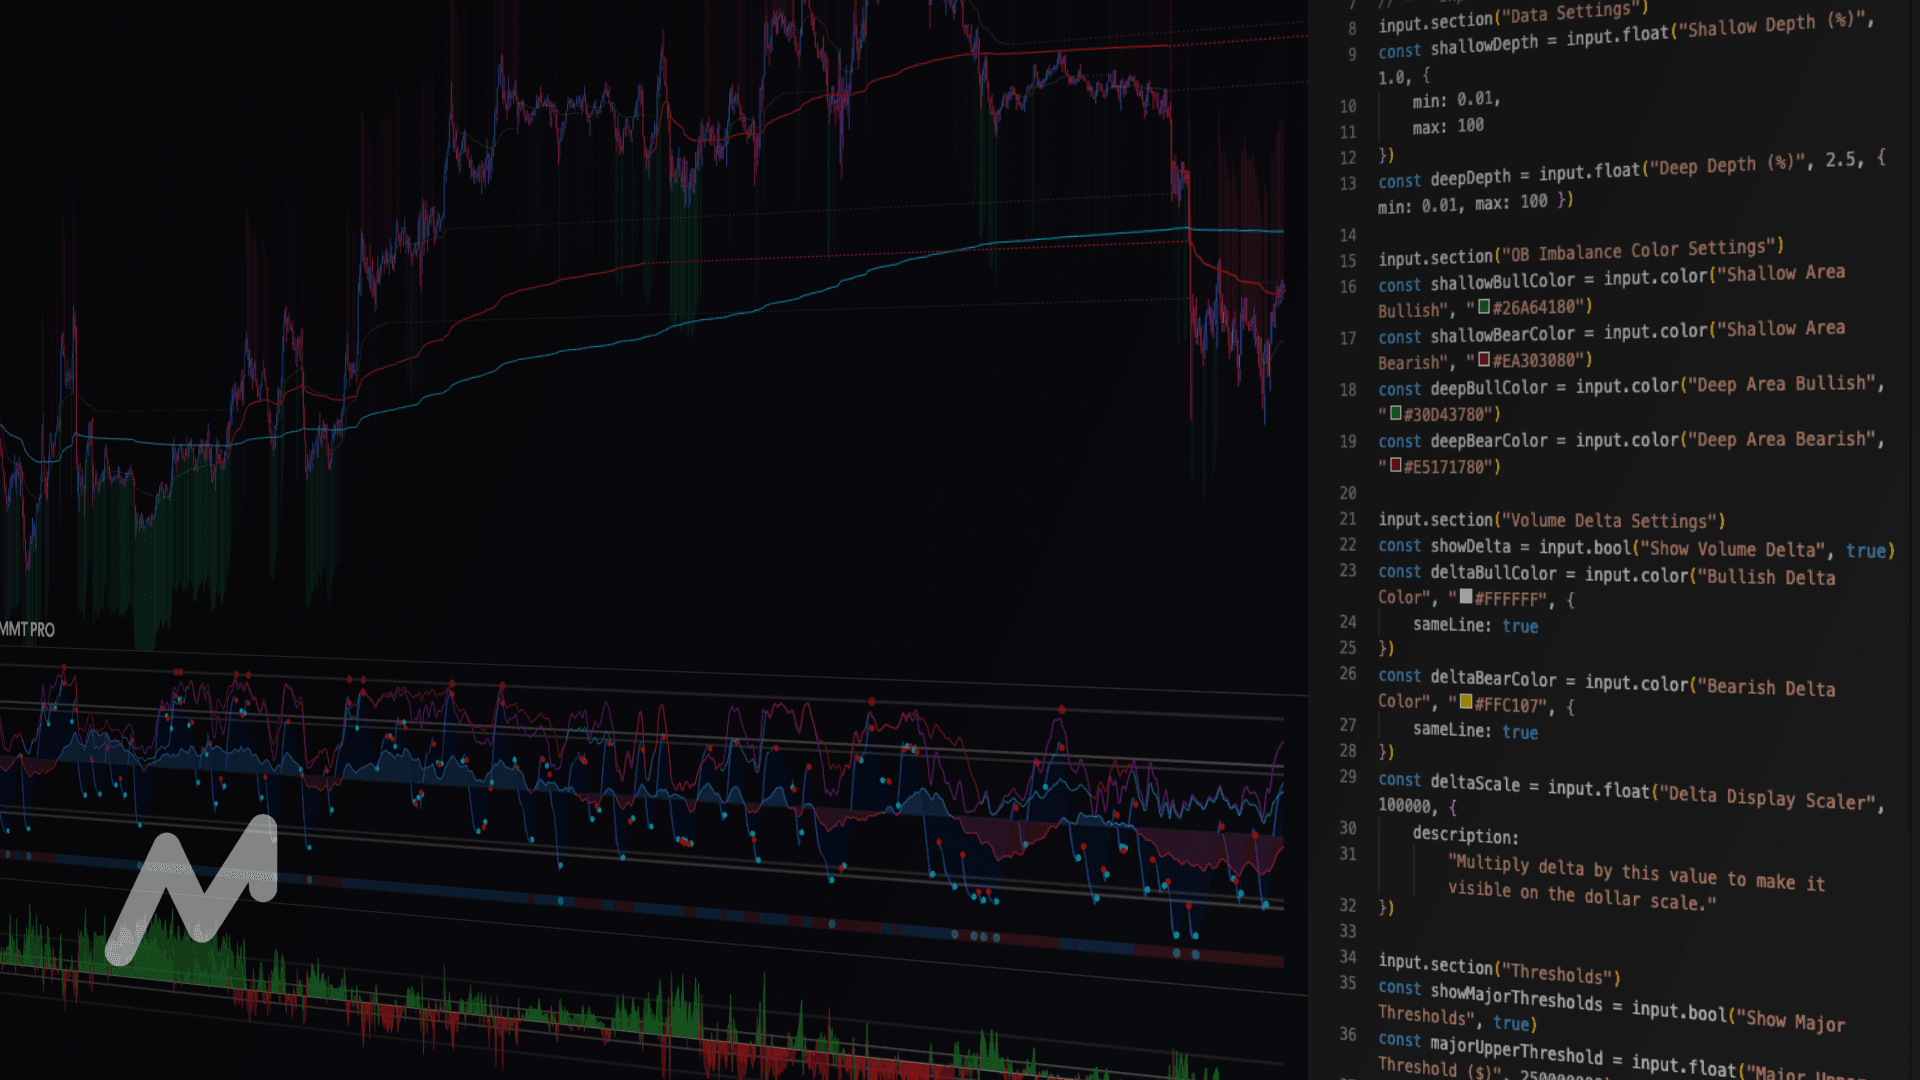Toggle sameLine true under deltaBullColor

point(1520,626)
